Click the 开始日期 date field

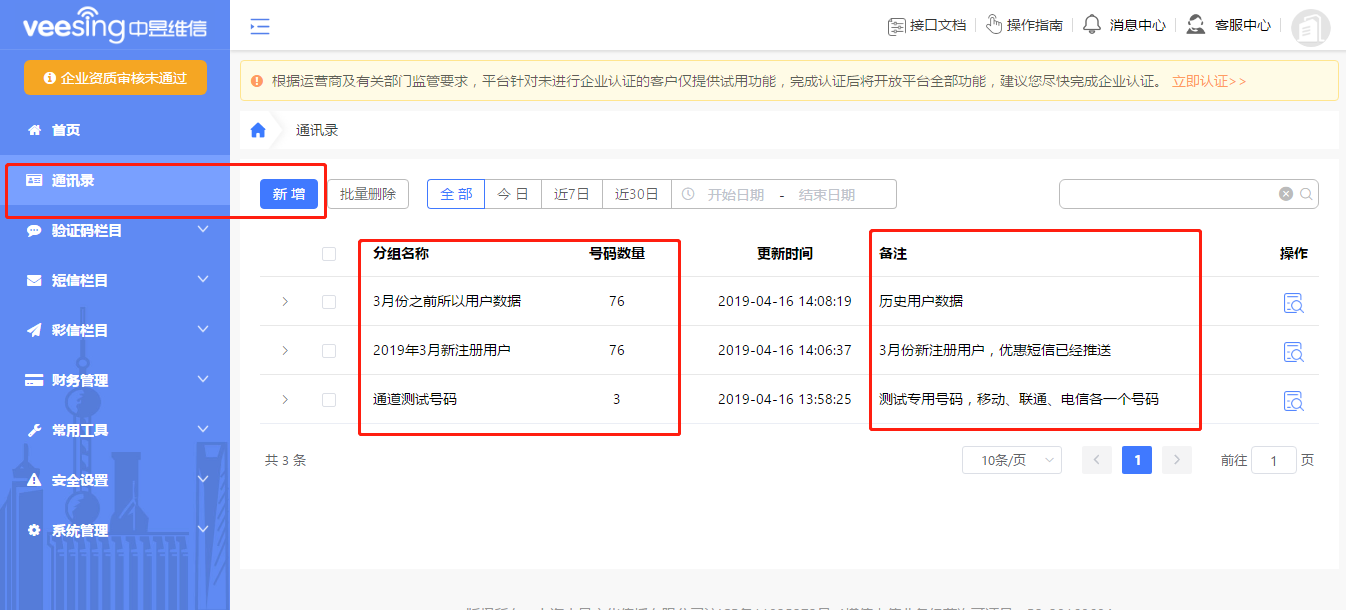click(x=736, y=195)
